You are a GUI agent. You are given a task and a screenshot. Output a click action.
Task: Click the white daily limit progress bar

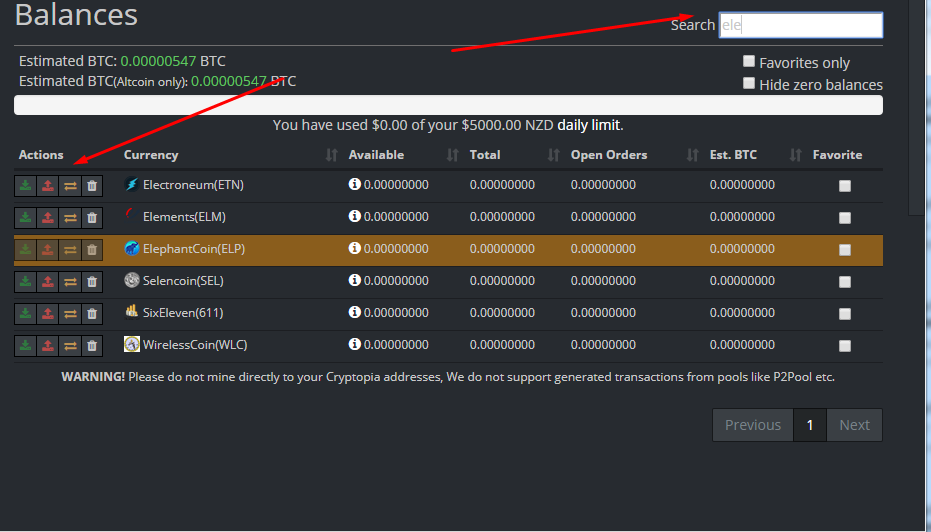448,105
